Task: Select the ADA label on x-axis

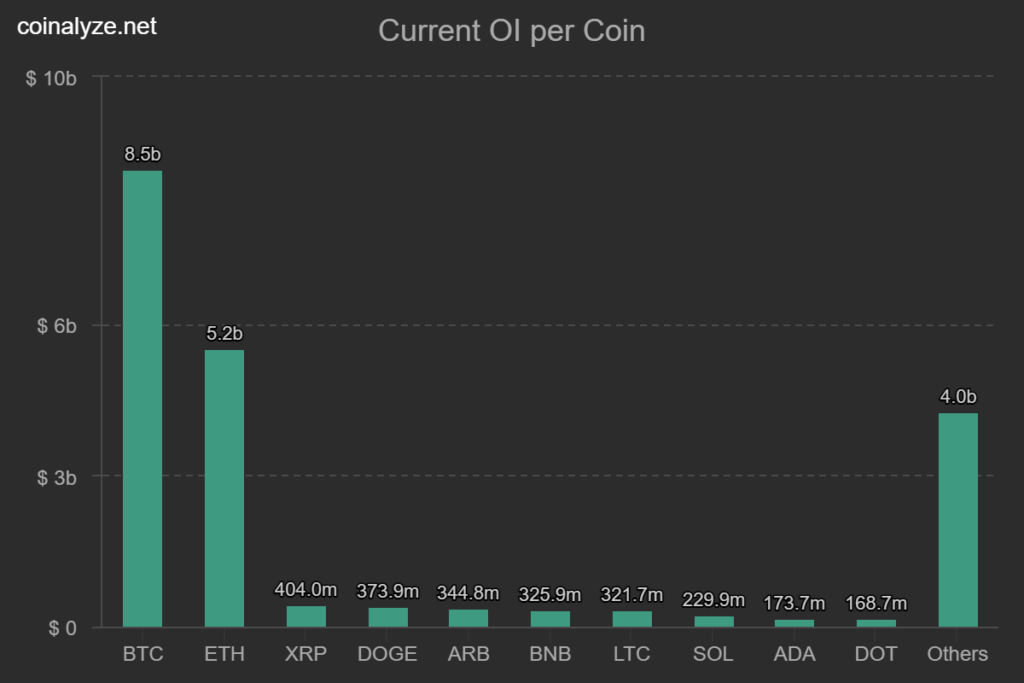Action: click(x=795, y=654)
